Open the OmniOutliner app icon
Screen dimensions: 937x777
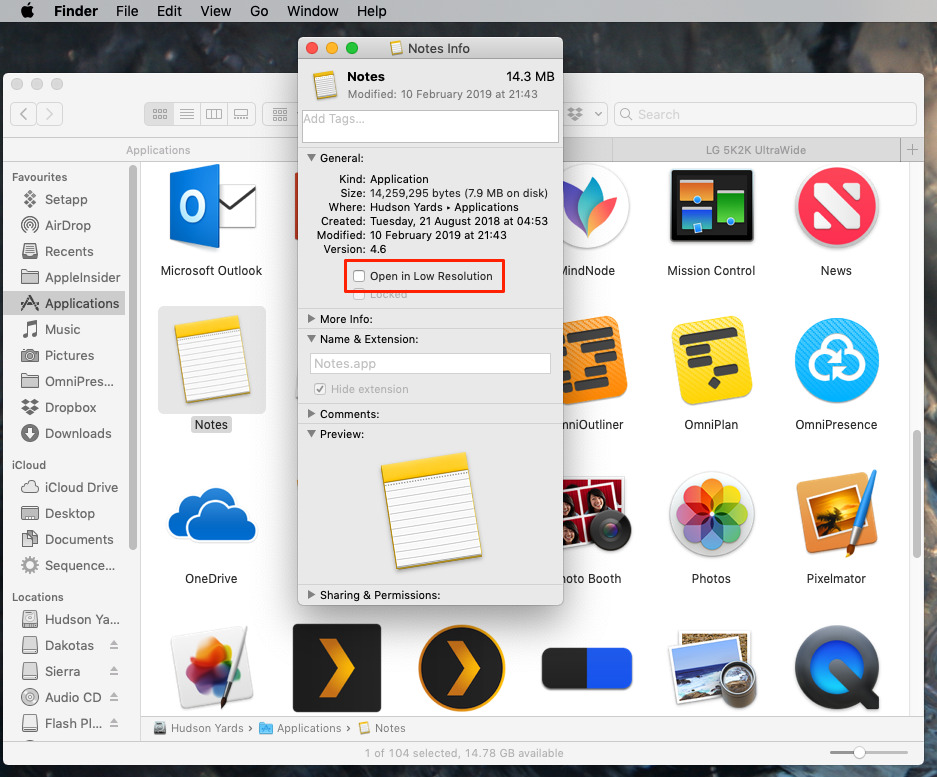point(594,360)
